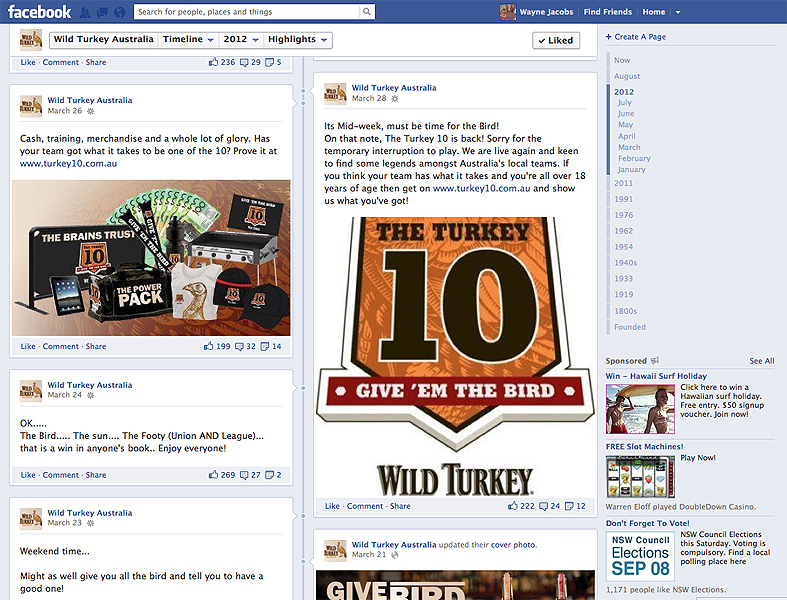Click avatar of March 23 post
Viewport: 787px width, 600px height.
click(31, 519)
